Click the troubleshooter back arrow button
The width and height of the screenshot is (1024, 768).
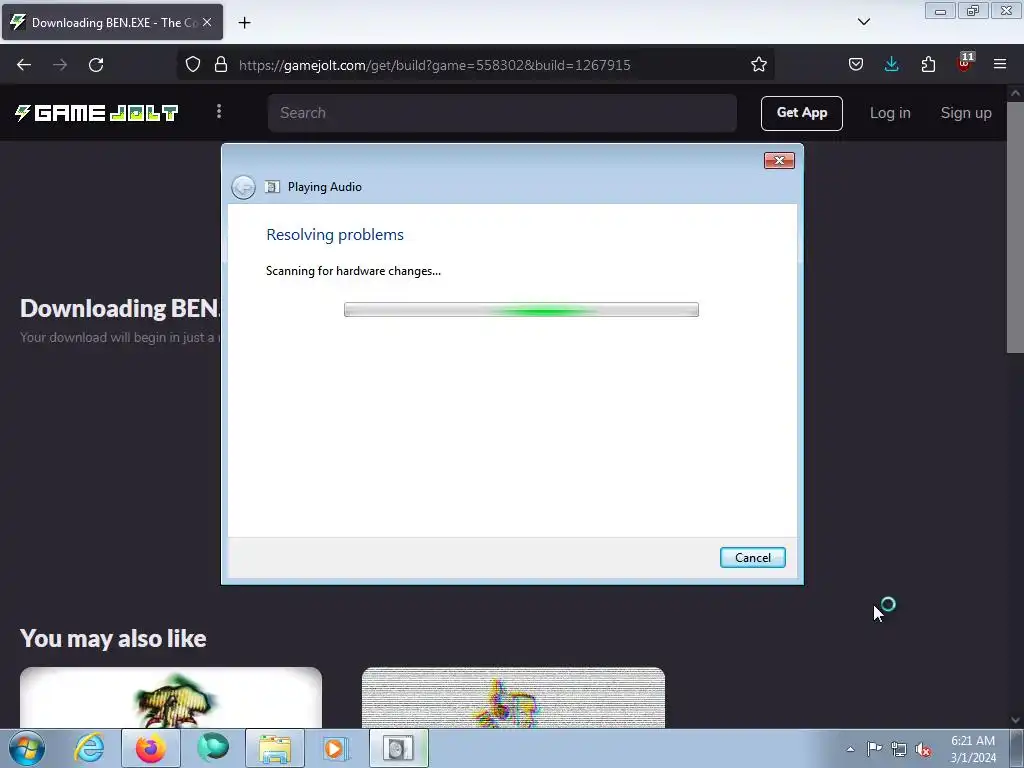point(244,187)
